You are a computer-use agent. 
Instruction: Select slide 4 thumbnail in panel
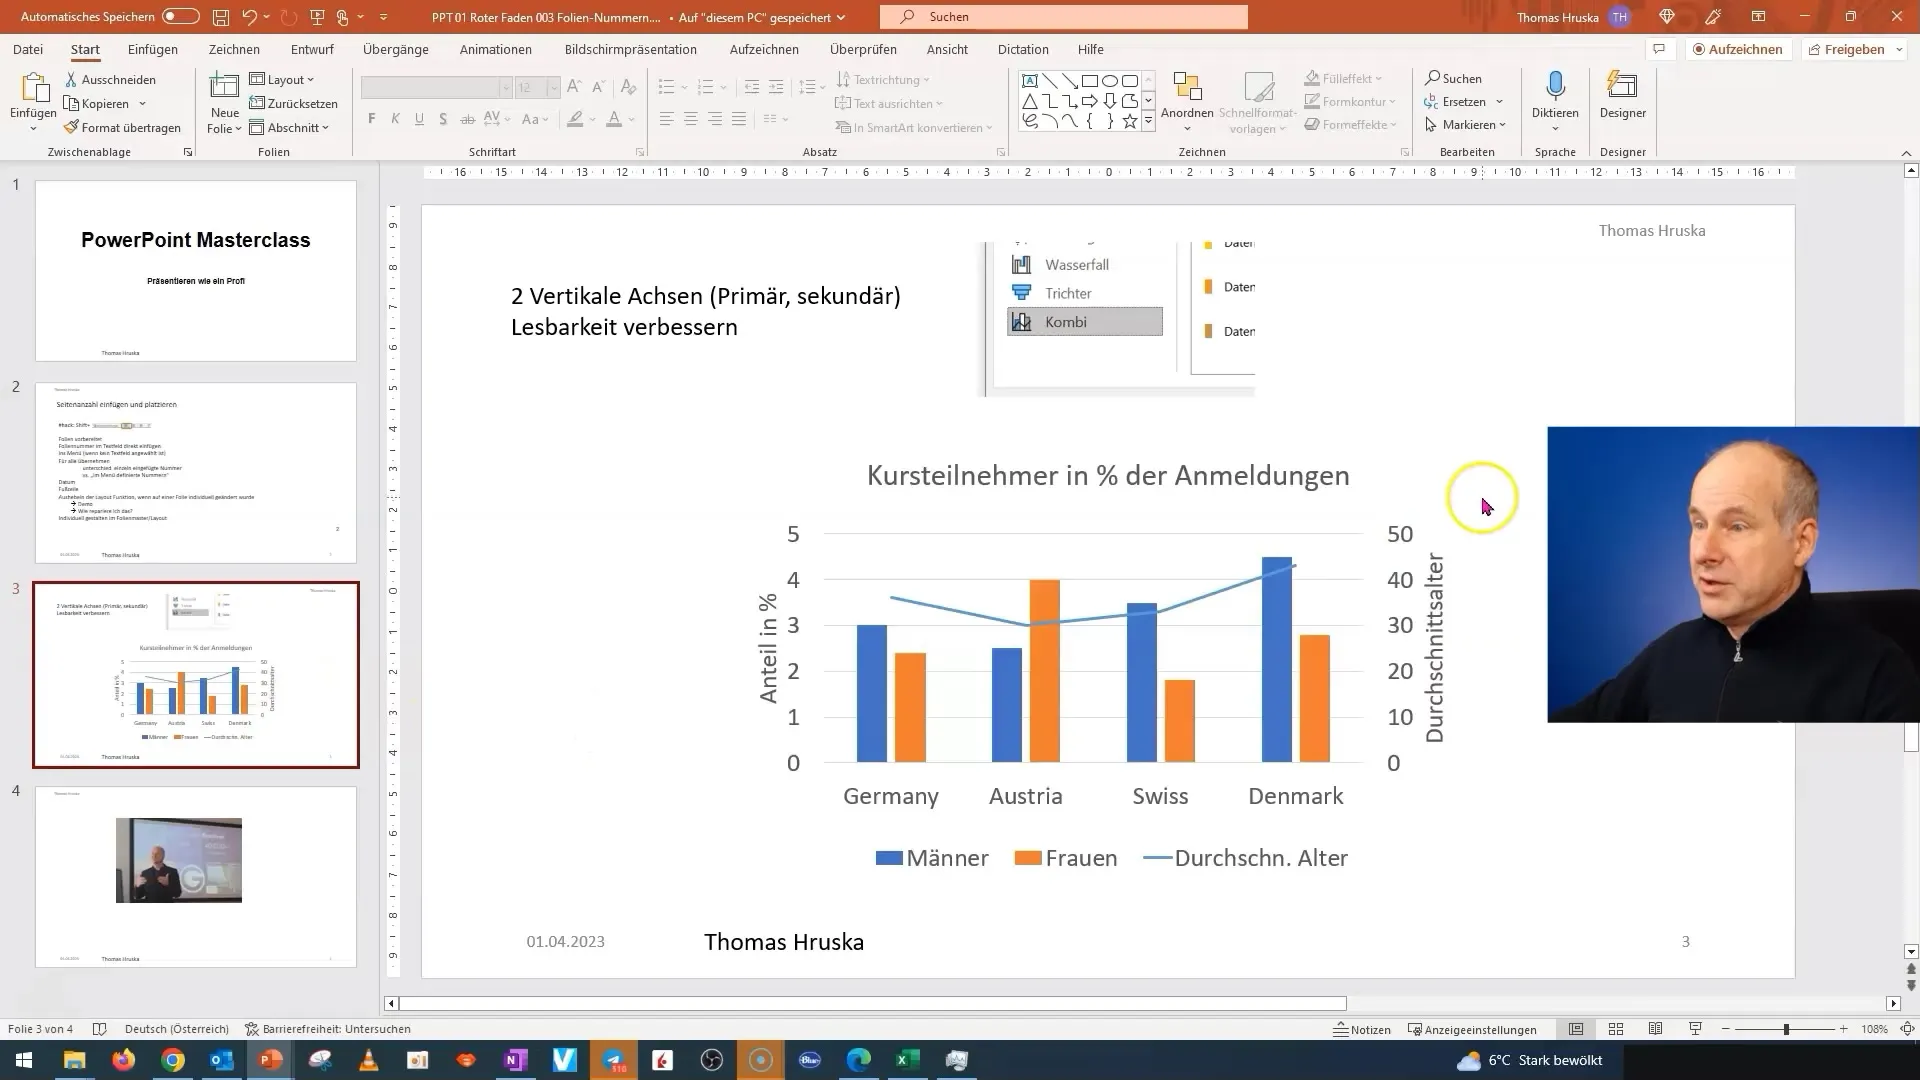[195, 877]
